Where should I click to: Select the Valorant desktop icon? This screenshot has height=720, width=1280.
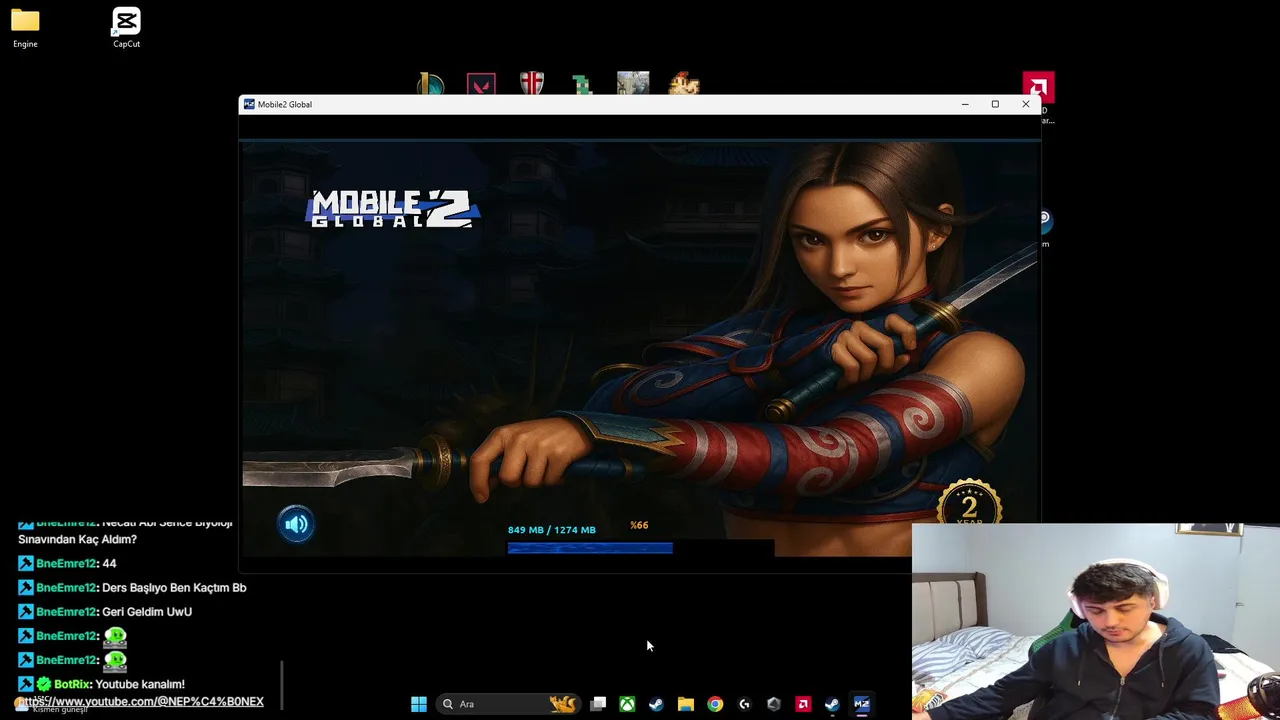pyautogui.click(x=481, y=84)
